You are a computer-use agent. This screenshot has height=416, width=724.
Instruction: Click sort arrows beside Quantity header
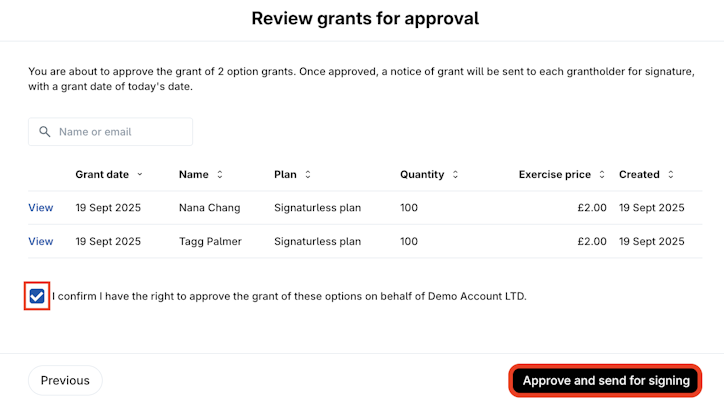pyautogui.click(x=455, y=174)
